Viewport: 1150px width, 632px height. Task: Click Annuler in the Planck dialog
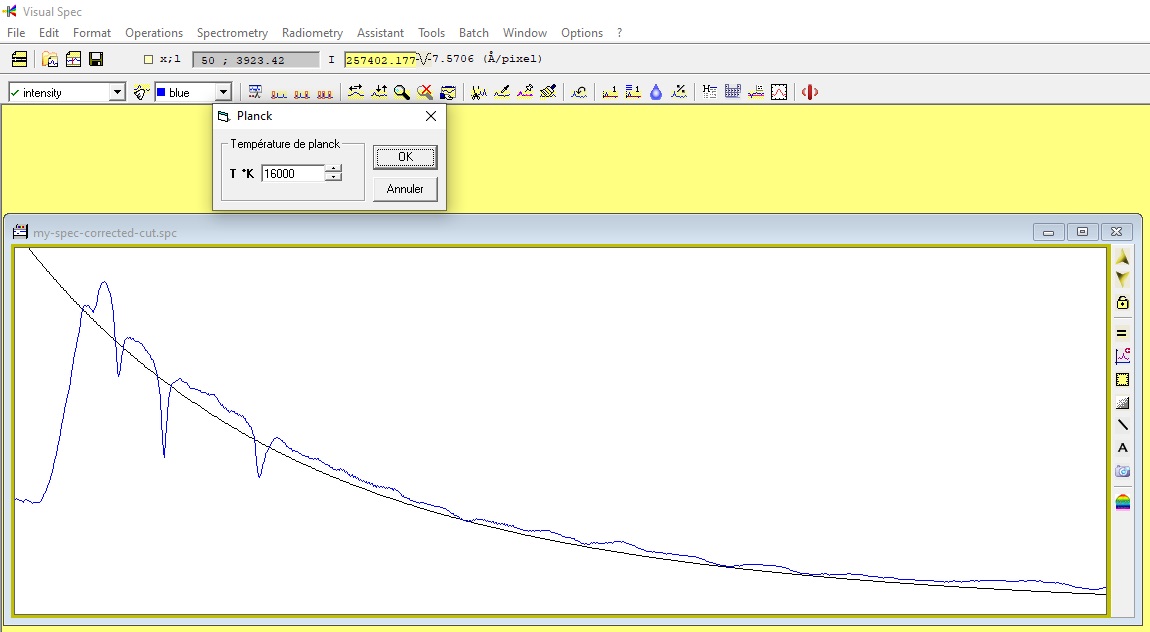405,189
